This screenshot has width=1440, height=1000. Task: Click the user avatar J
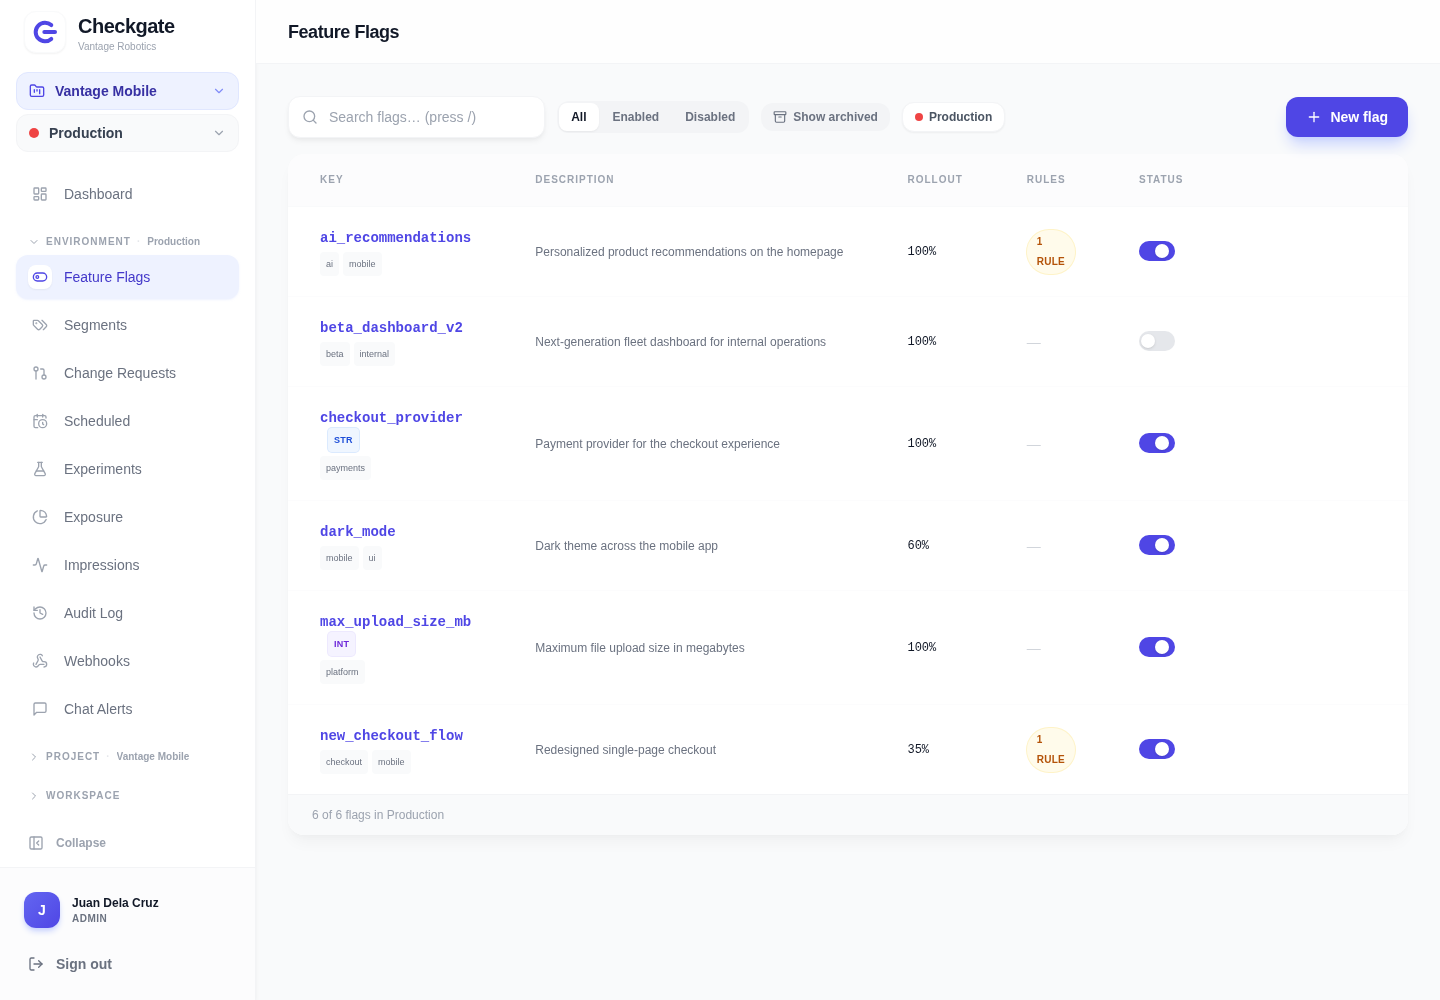tap(42, 910)
